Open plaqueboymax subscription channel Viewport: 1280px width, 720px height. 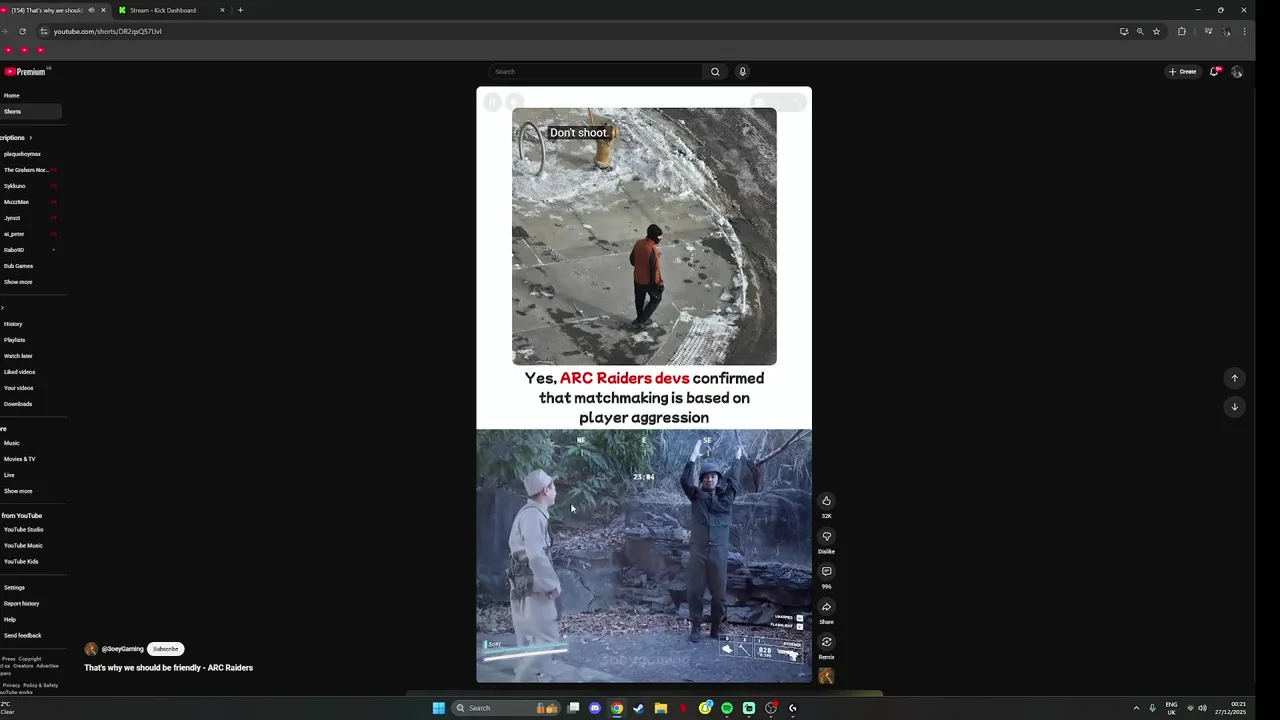tap(22, 154)
